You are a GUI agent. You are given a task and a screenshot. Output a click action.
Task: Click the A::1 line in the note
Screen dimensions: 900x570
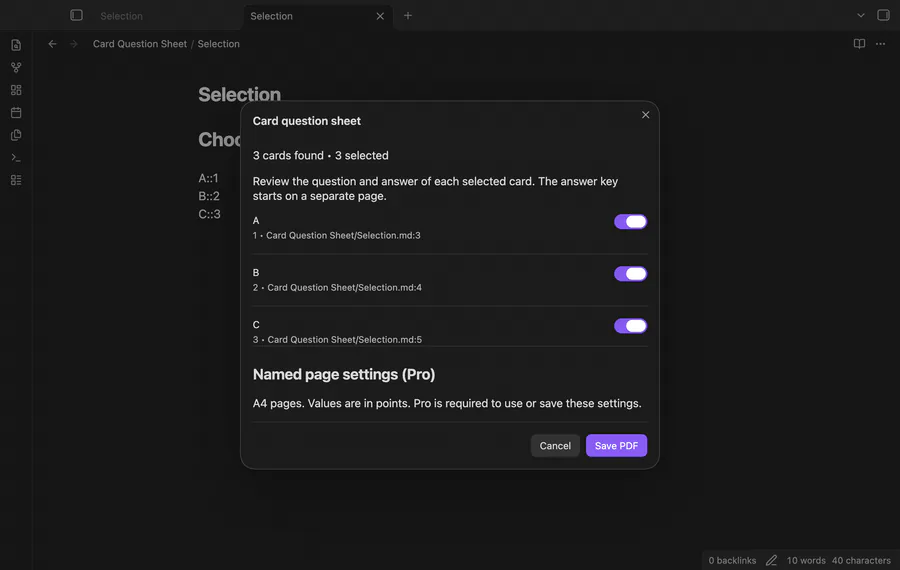point(208,178)
